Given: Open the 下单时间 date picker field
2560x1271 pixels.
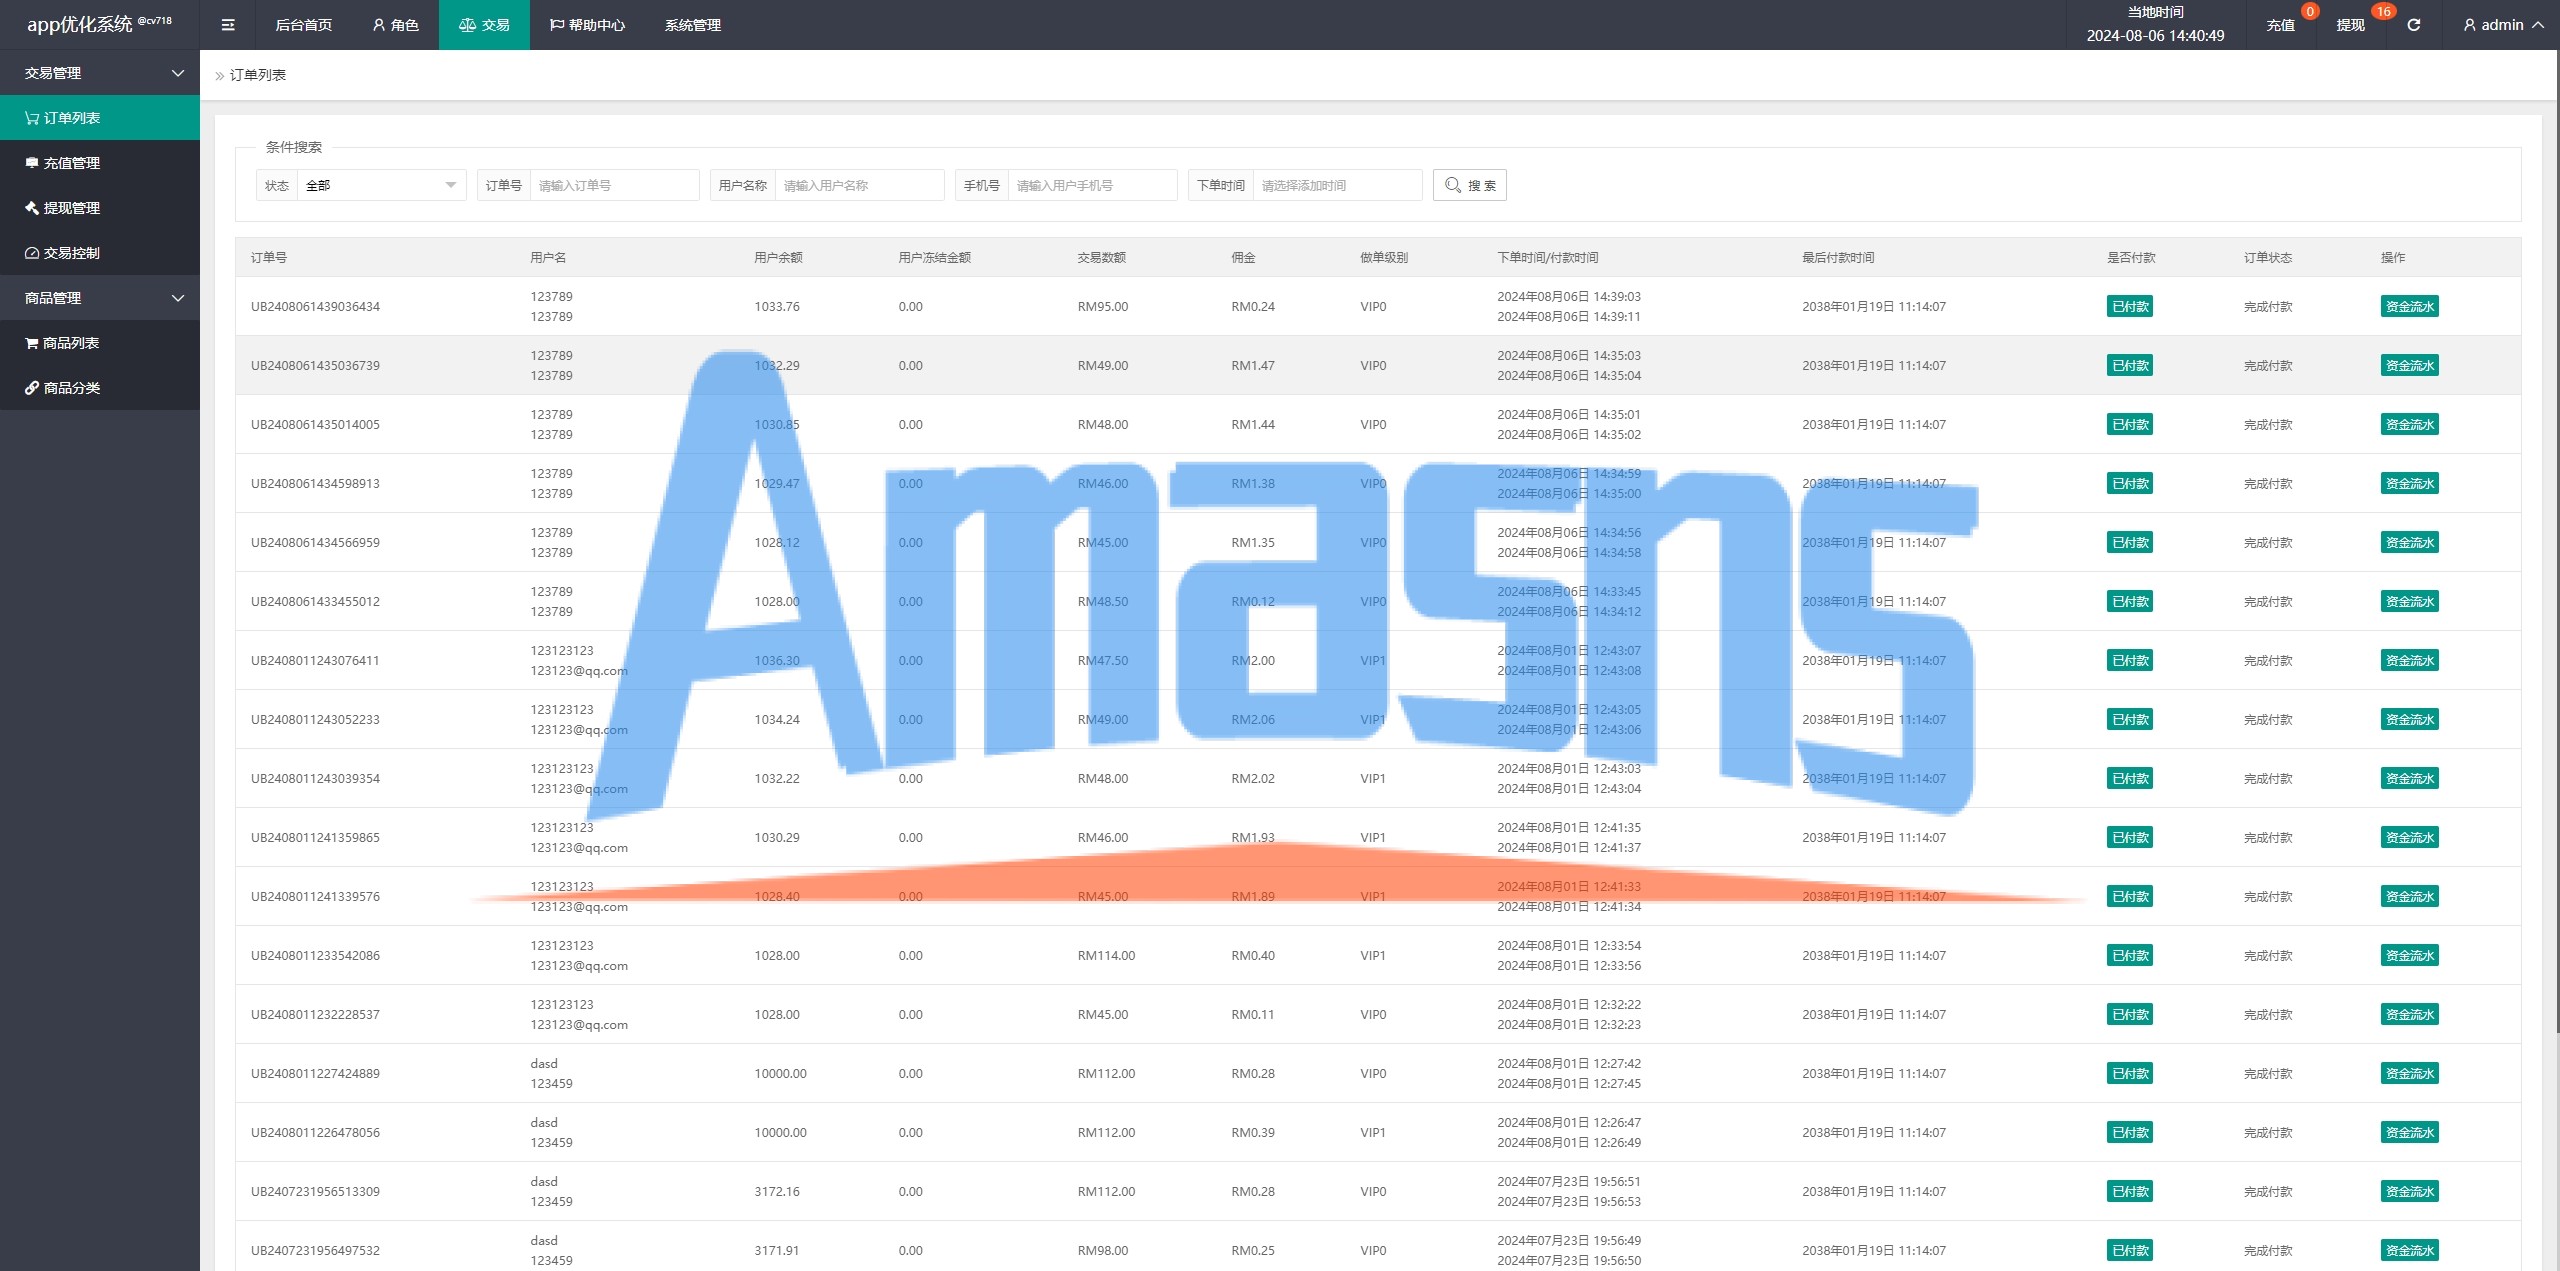Looking at the screenshot, I should [x=1337, y=185].
